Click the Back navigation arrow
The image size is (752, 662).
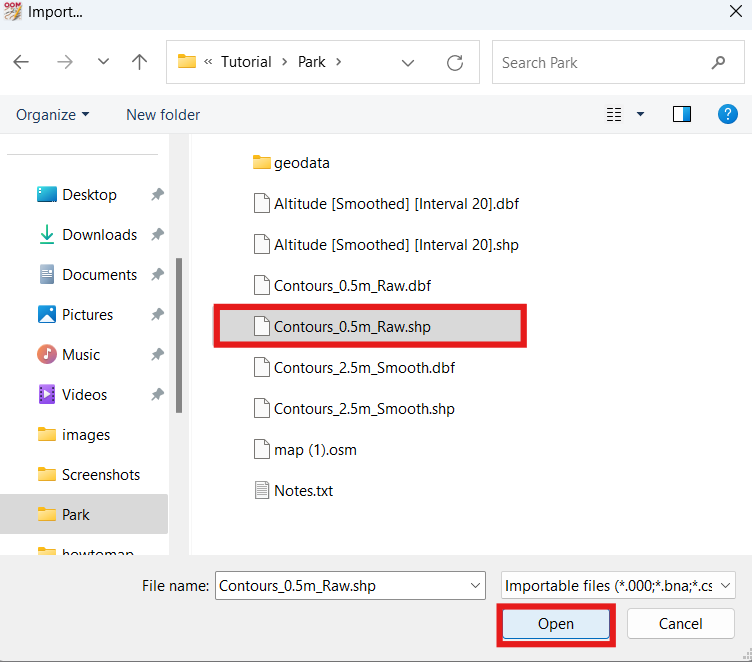pos(21,62)
